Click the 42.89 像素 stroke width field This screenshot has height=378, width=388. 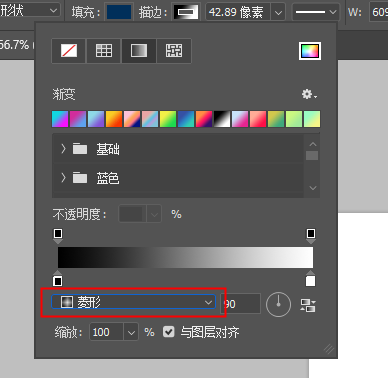(x=238, y=12)
